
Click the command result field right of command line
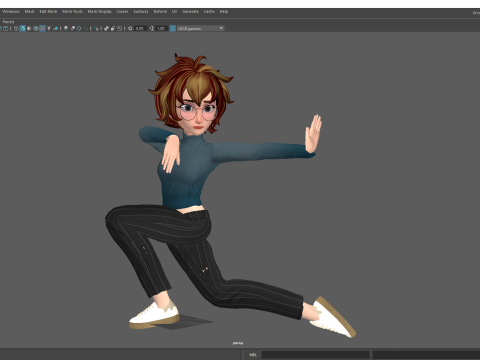(x=426, y=355)
